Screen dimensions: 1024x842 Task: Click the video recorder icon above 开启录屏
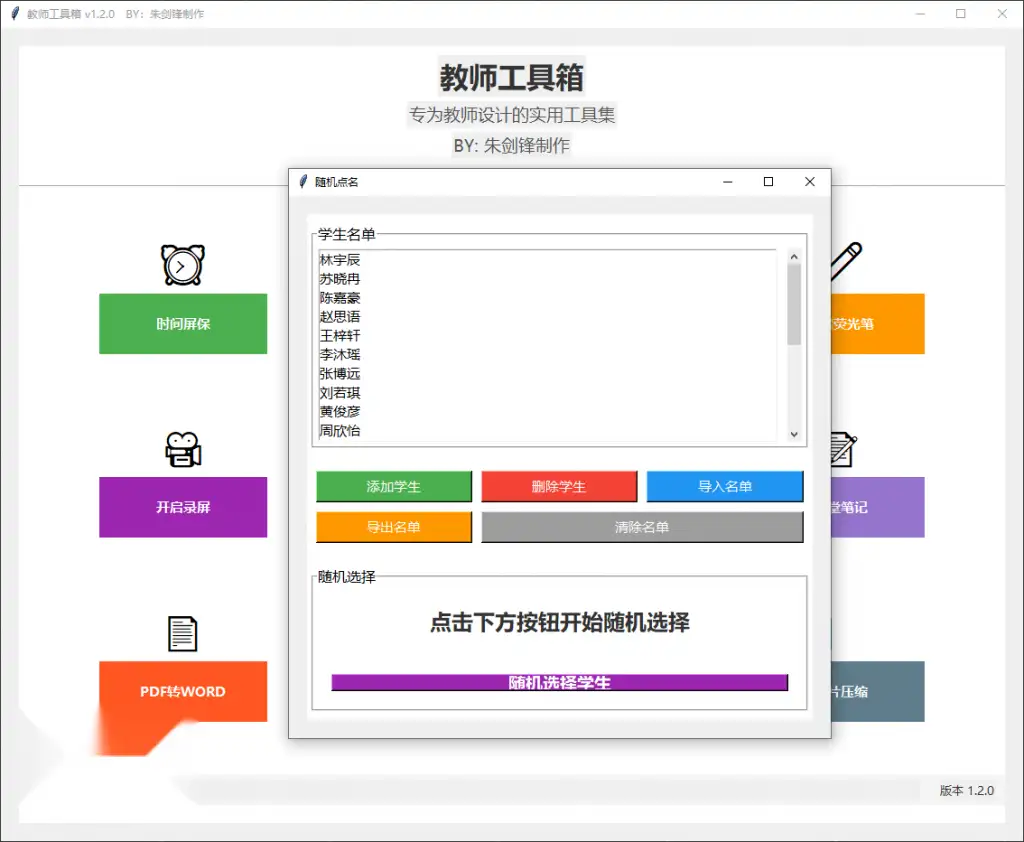click(183, 450)
